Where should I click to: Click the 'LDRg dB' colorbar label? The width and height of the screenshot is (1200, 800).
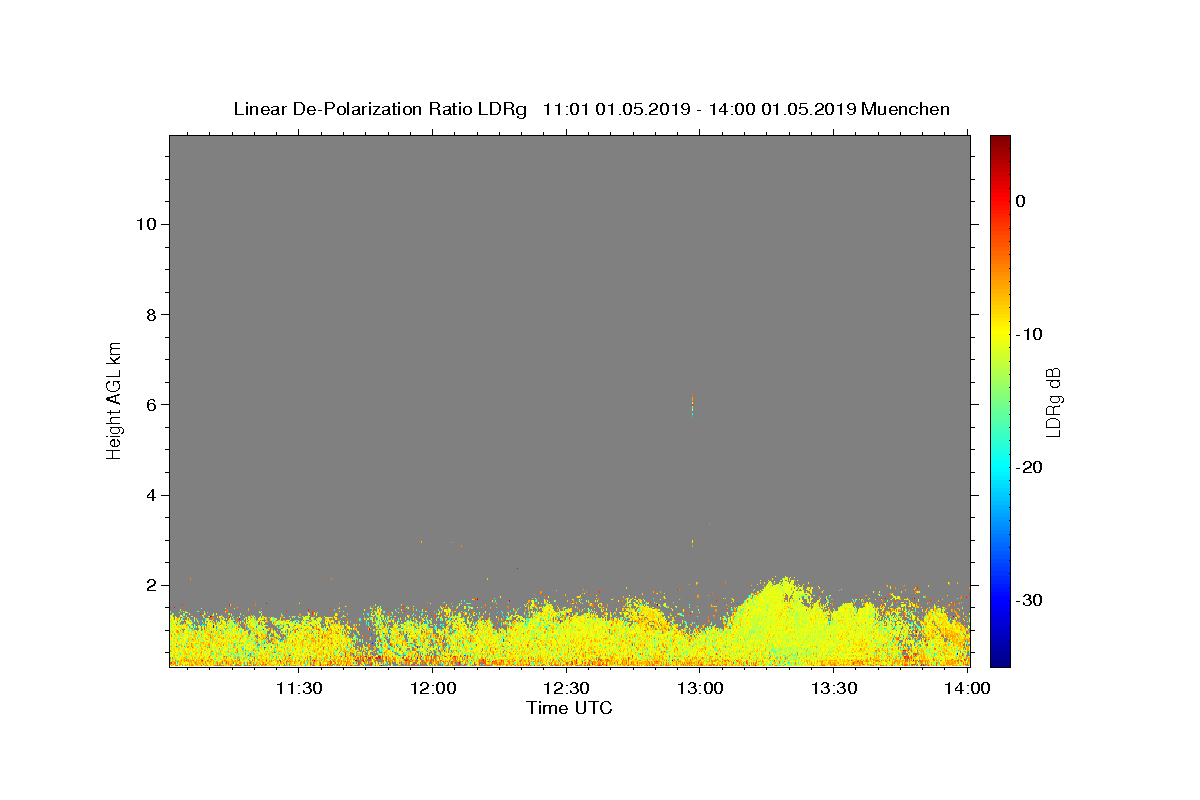(x=1053, y=401)
